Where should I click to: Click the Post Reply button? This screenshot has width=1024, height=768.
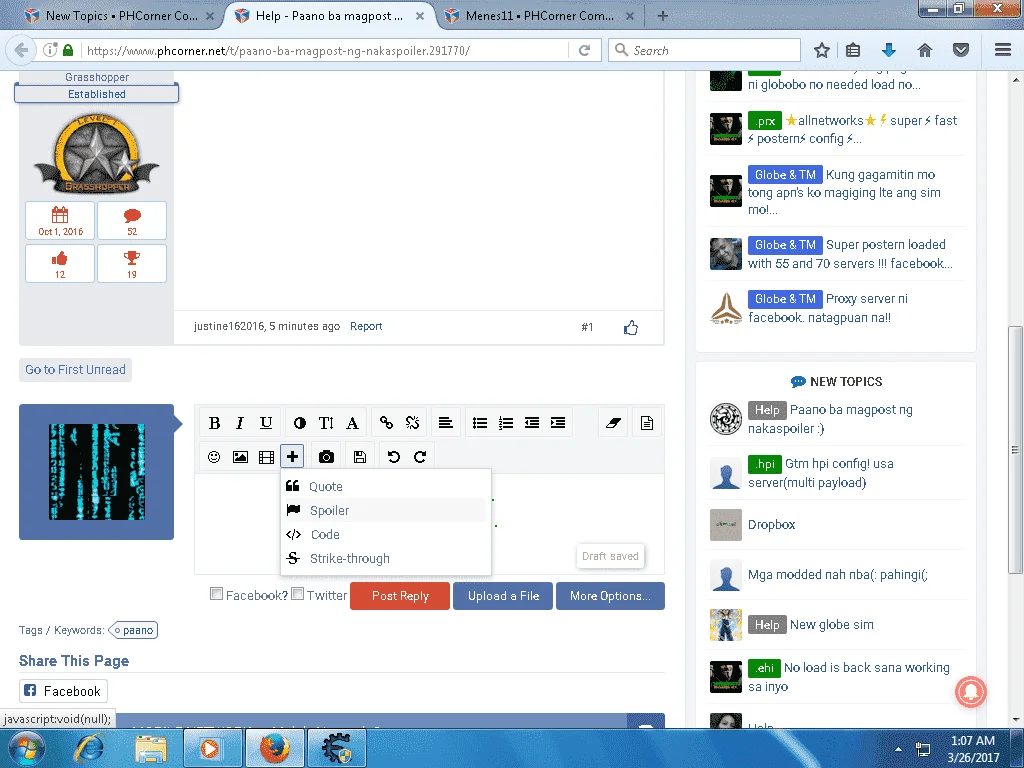click(400, 596)
